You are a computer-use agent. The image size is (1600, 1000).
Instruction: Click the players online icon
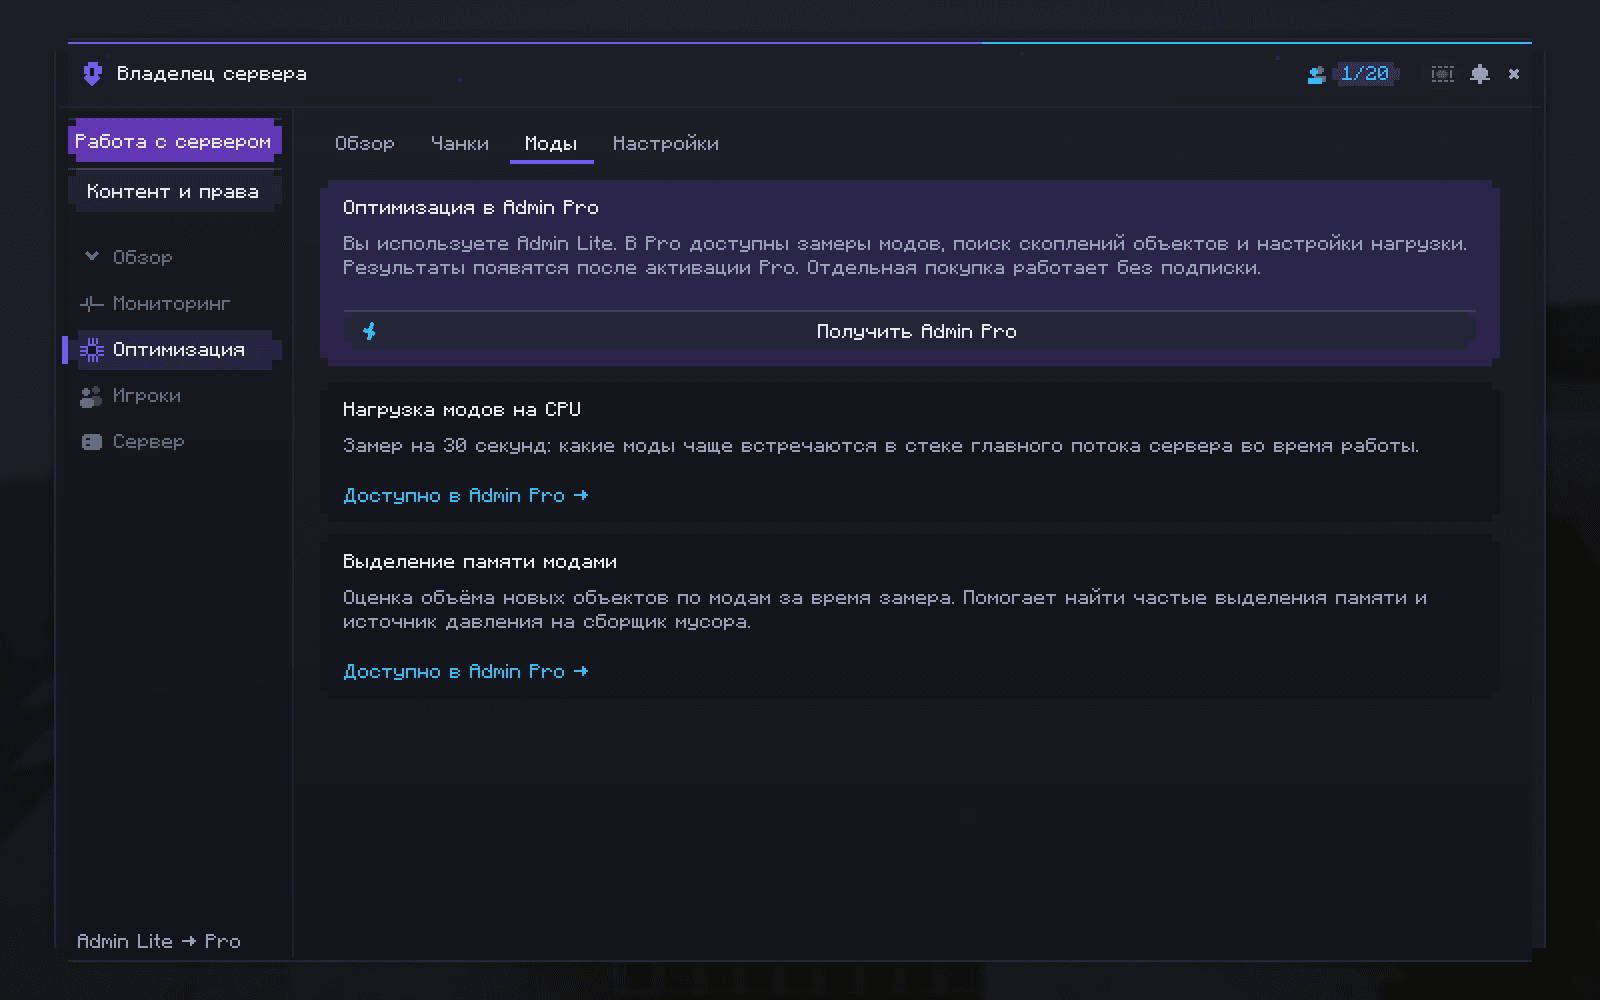[x=1316, y=74]
